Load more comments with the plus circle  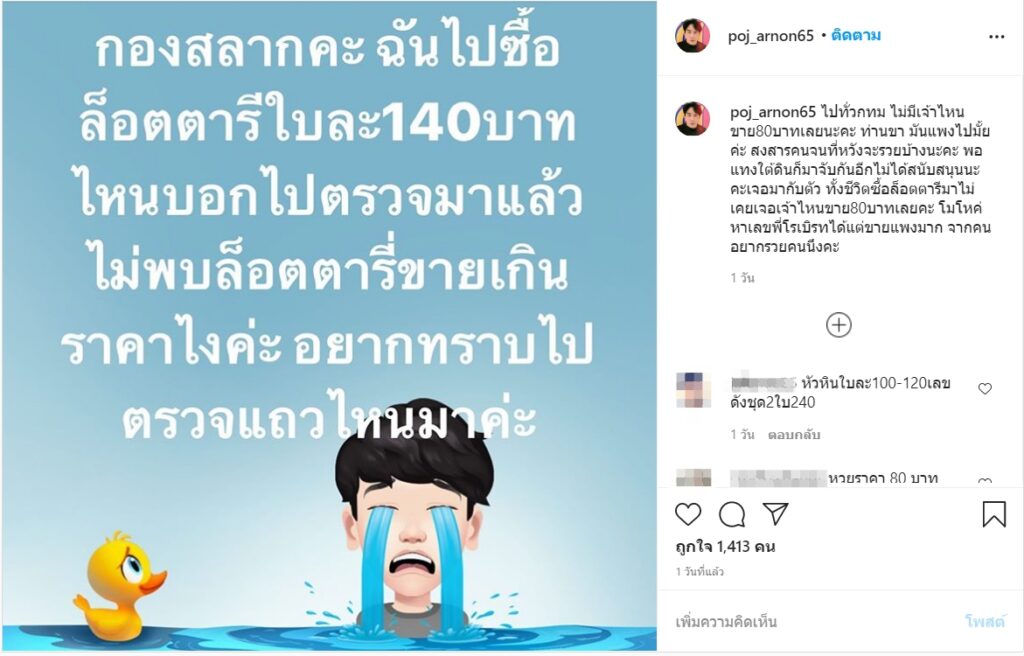pyautogui.click(x=839, y=325)
